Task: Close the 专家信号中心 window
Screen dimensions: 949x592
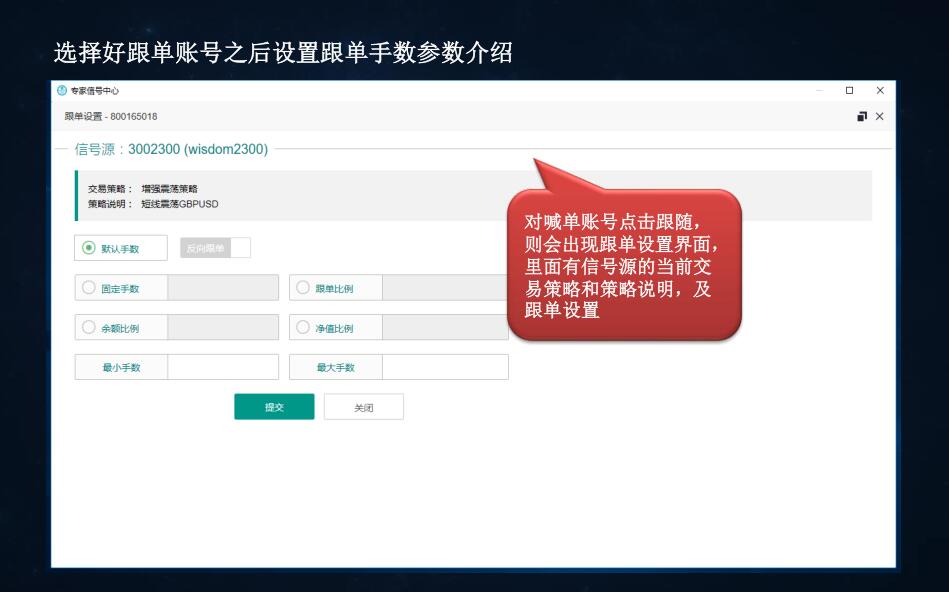Action: [880, 91]
